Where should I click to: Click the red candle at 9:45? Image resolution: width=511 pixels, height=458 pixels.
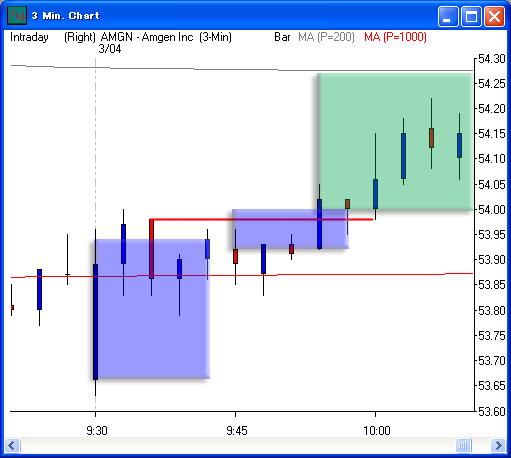(235, 256)
